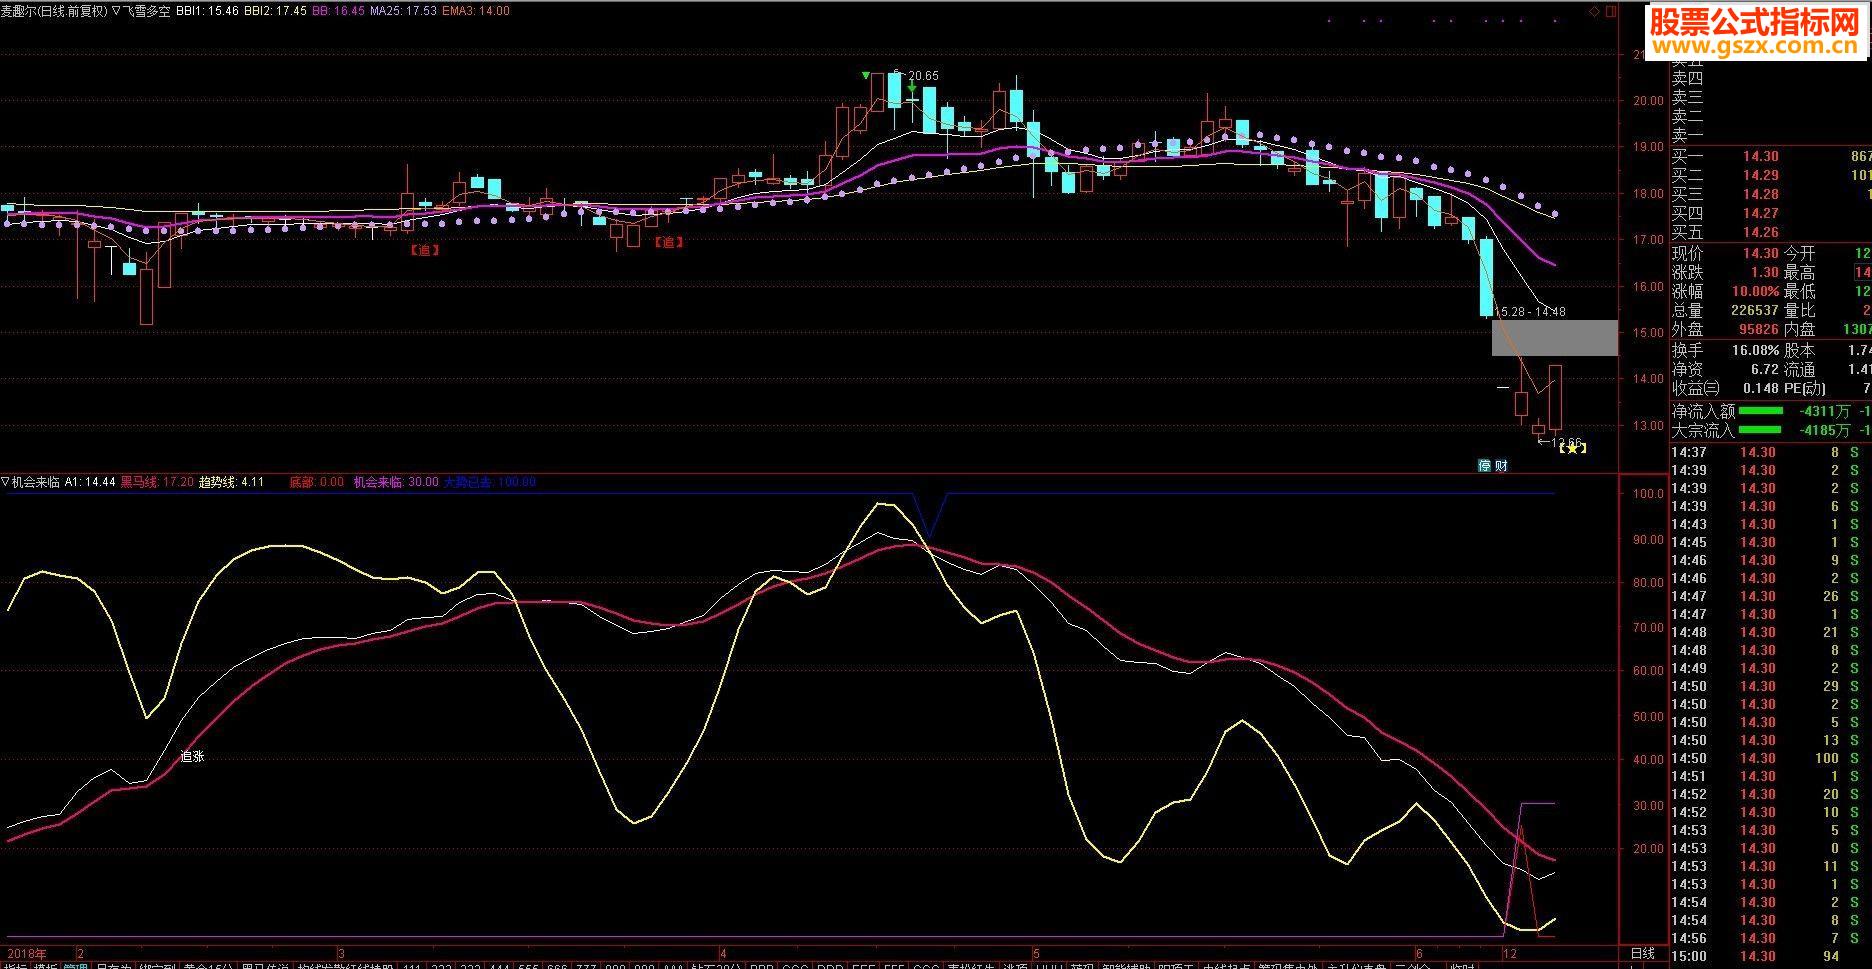Click the 外盘 95826 value
The width and height of the screenshot is (1872, 969).
coord(1758,329)
